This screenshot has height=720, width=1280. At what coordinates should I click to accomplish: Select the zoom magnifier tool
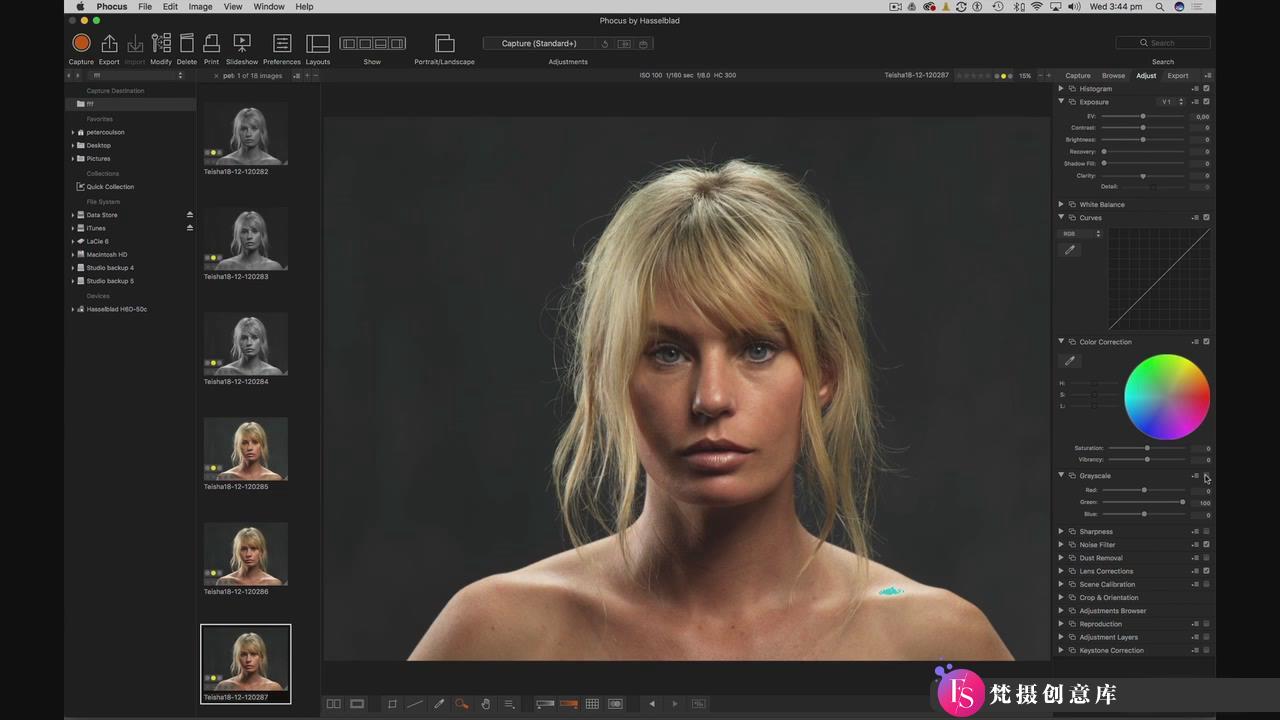point(462,704)
